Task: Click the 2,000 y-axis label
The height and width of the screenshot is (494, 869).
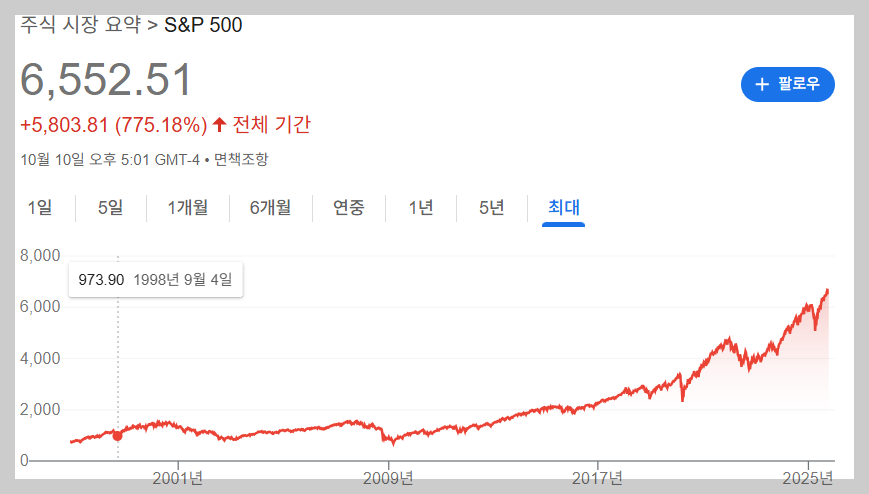Action: tap(40, 409)
